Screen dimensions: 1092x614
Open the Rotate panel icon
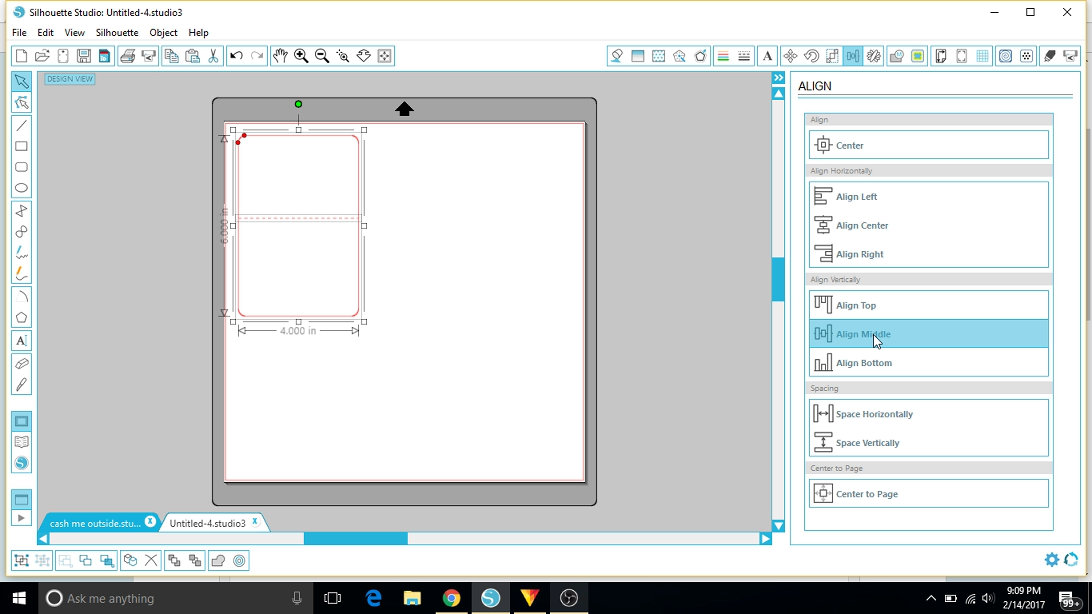click(x=811, y=56)
